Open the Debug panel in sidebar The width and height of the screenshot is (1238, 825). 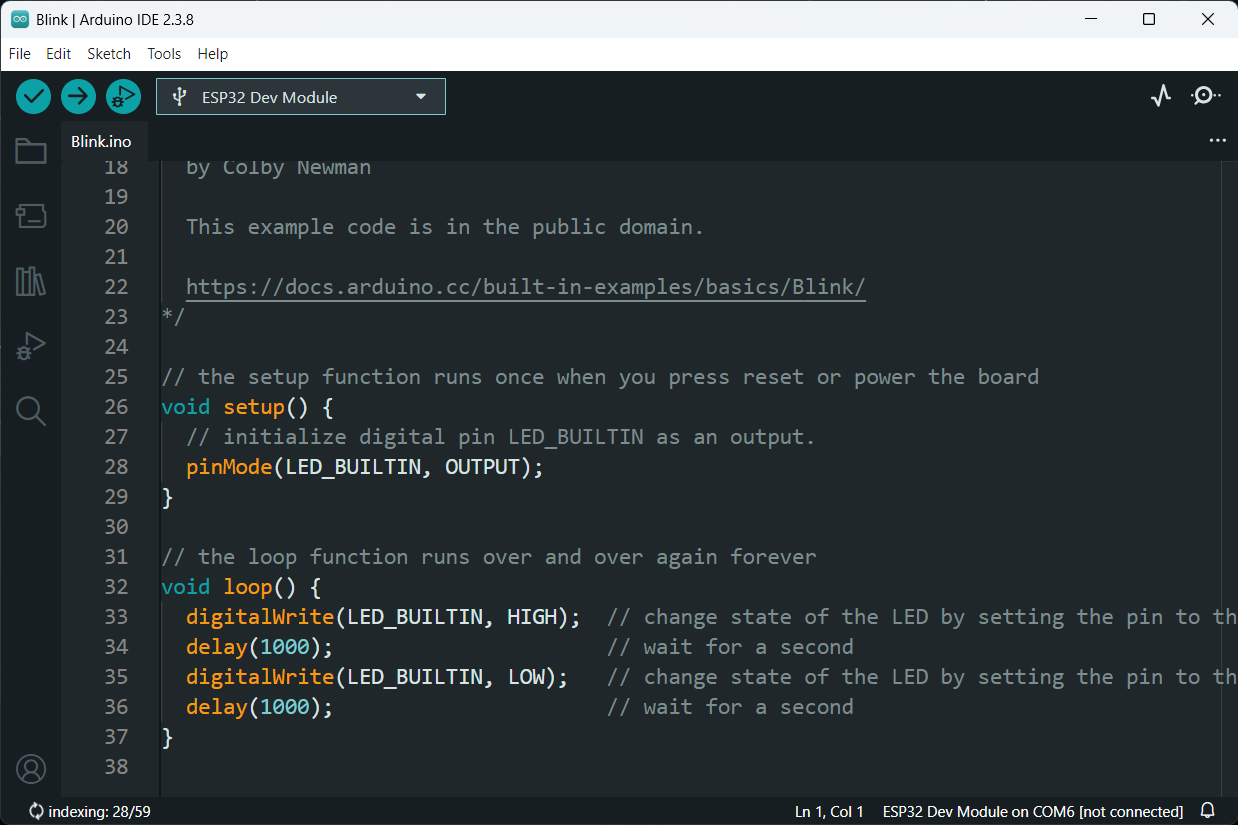pos(31,346)
